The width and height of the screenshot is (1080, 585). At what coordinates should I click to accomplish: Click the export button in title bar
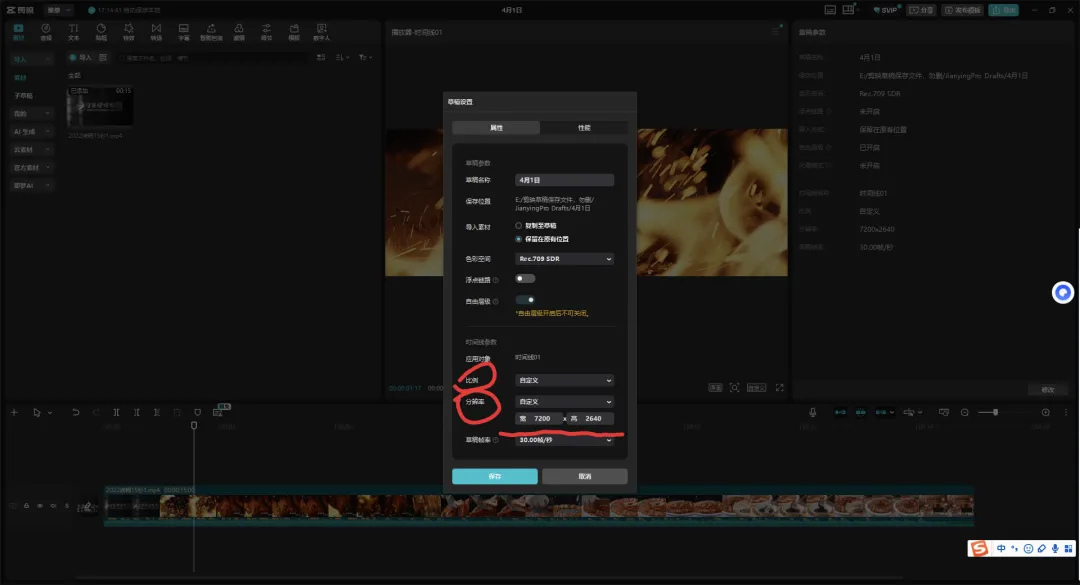[1004, 10]
